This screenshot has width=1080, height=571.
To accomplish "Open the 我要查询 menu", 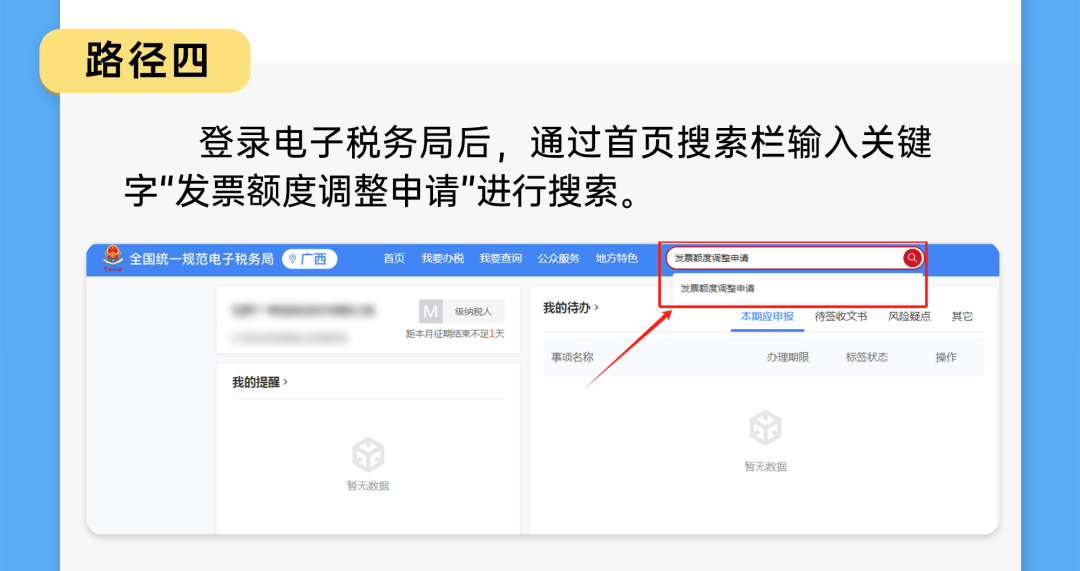I will point(501,259).
